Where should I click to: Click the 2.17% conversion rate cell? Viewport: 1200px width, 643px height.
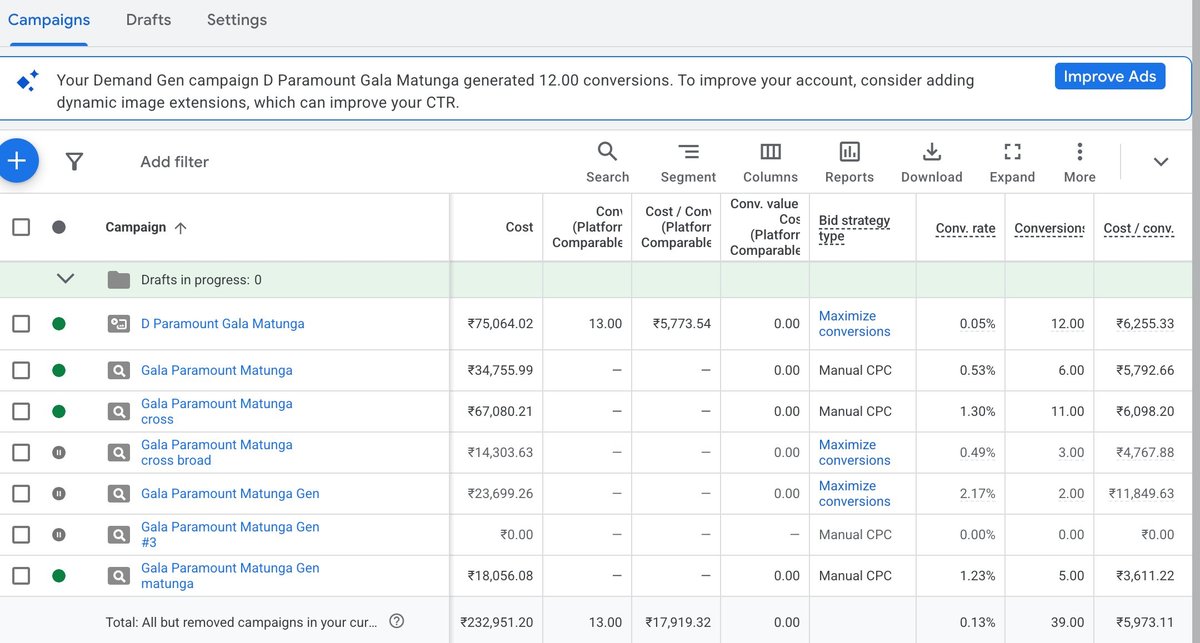click(976, 493)
